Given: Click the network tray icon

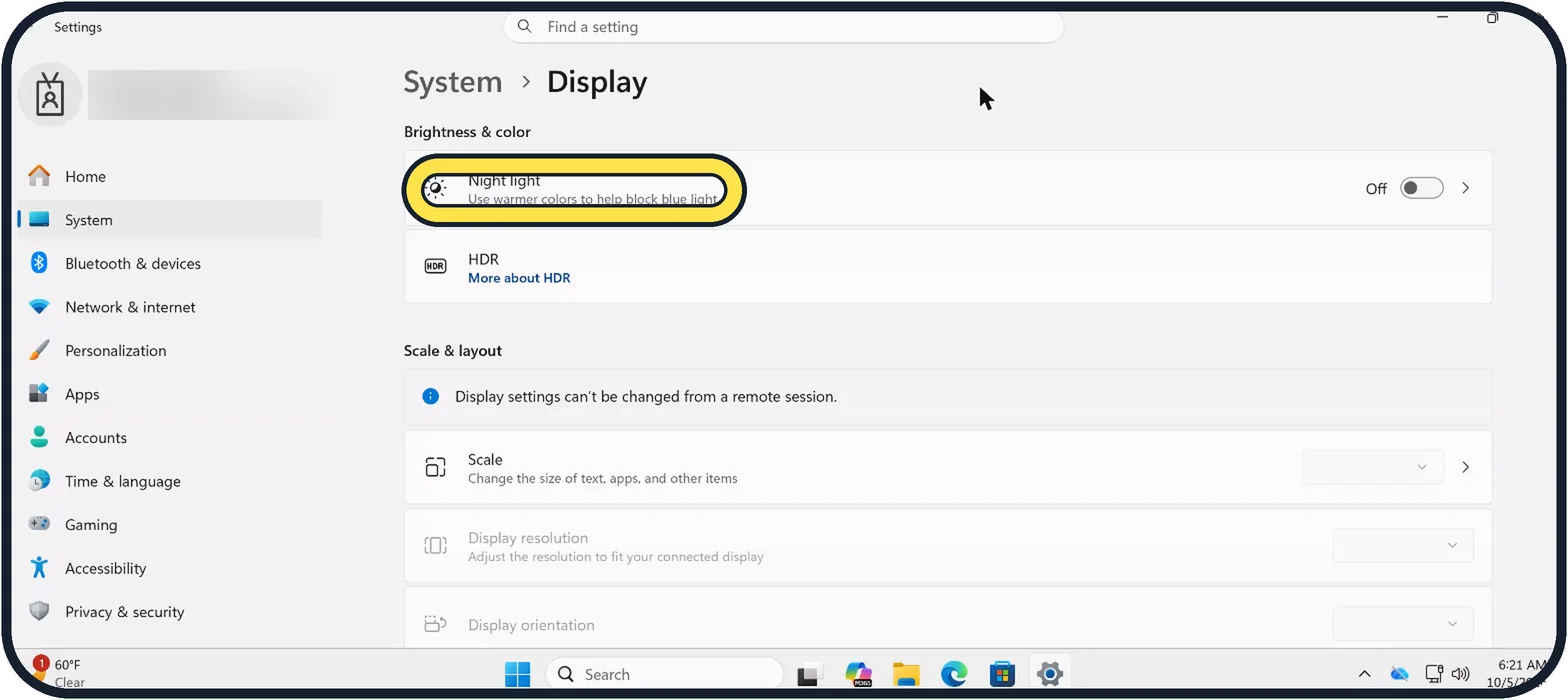Looking at the screenshot, I should (x=1434, y=674).
